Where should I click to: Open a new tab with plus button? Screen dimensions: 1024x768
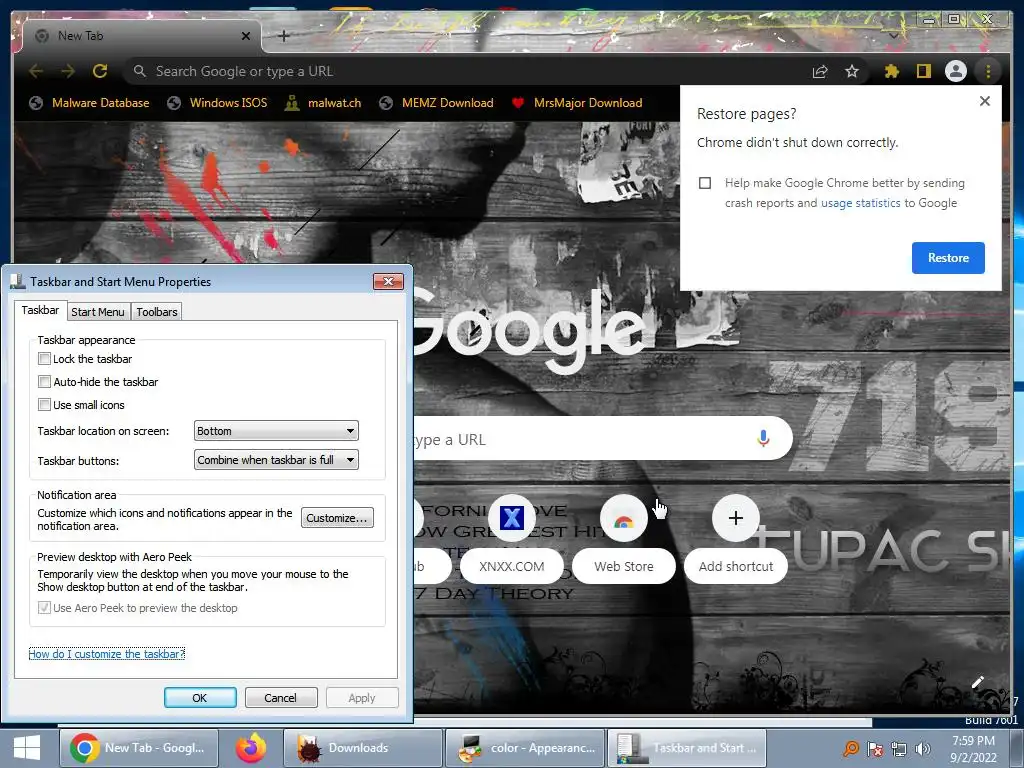pos(283,36)
